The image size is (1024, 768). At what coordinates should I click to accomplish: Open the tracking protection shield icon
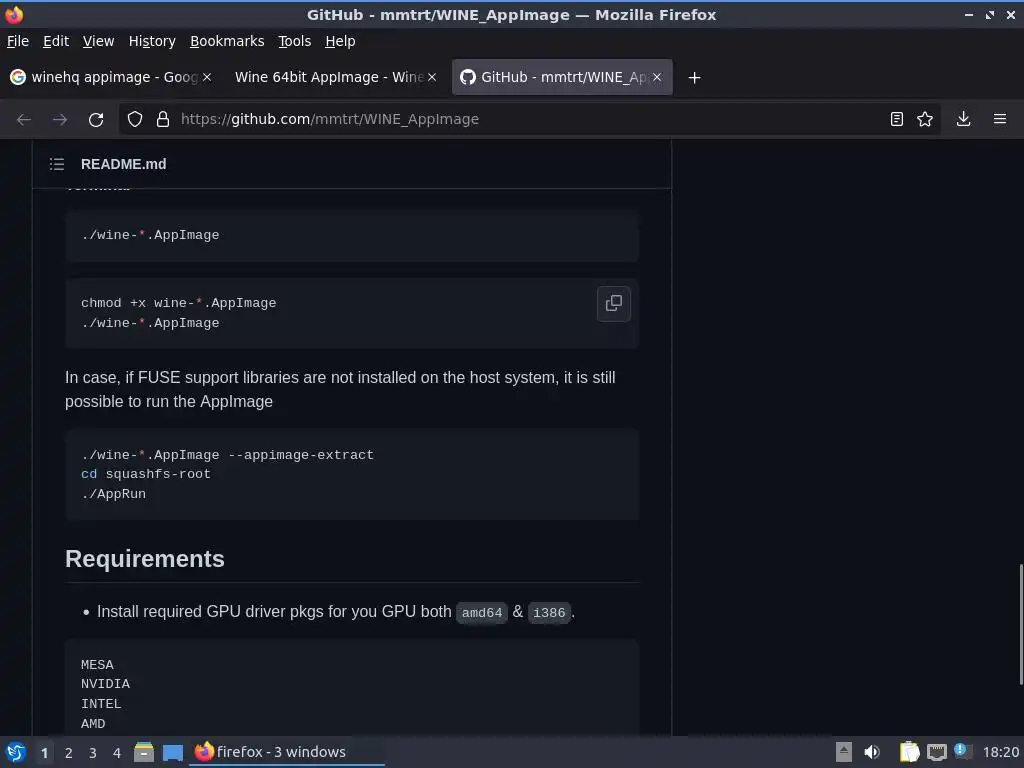click(x=135, y=119)
